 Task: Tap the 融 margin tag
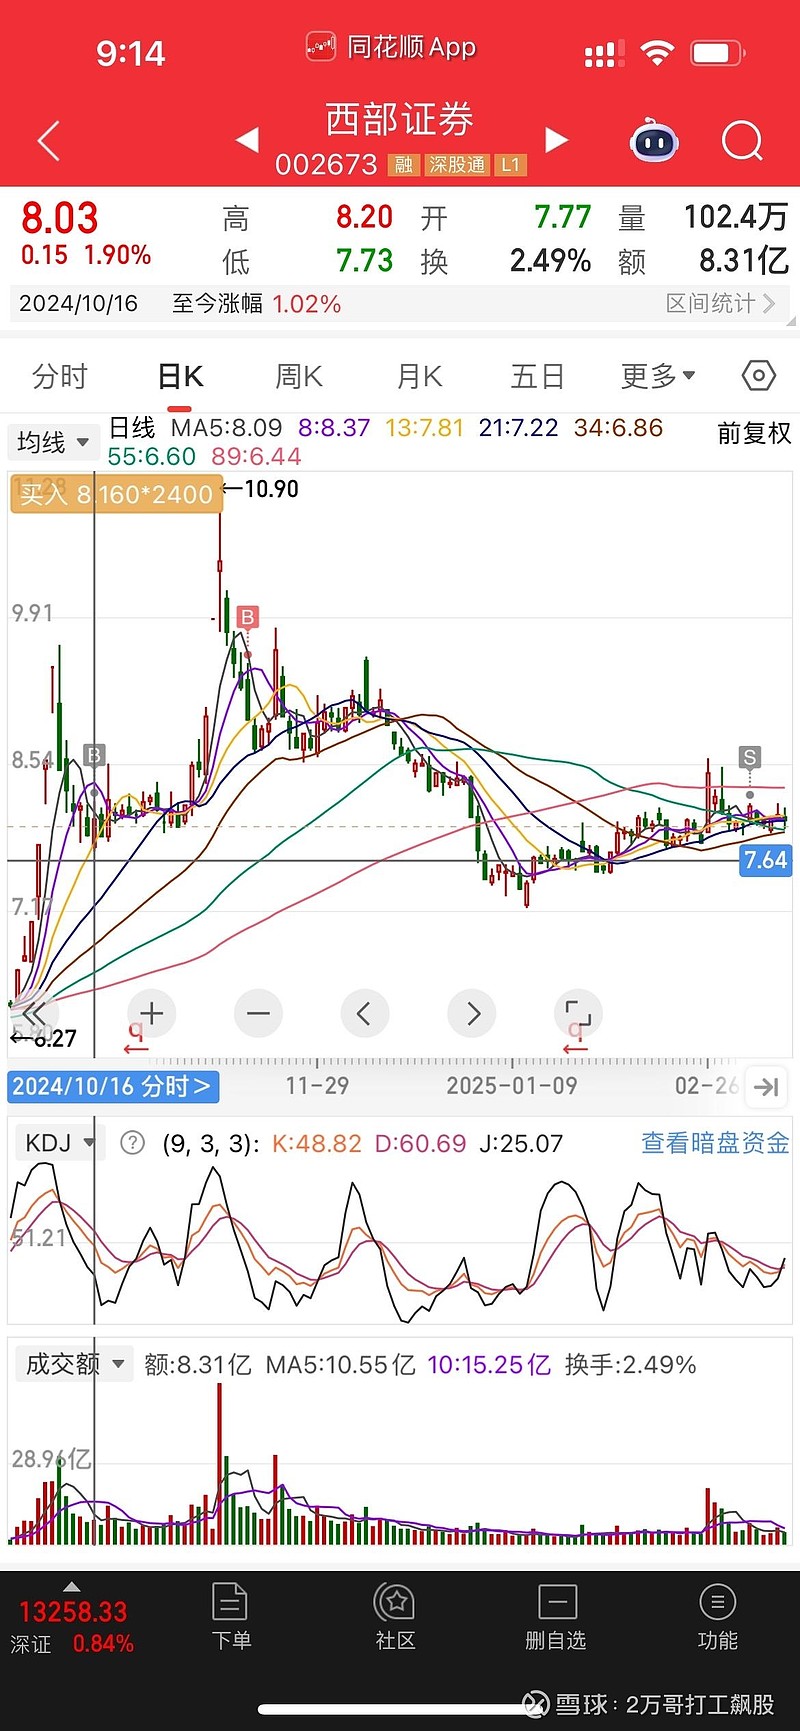pyautogui.click(x=403, y=165)
